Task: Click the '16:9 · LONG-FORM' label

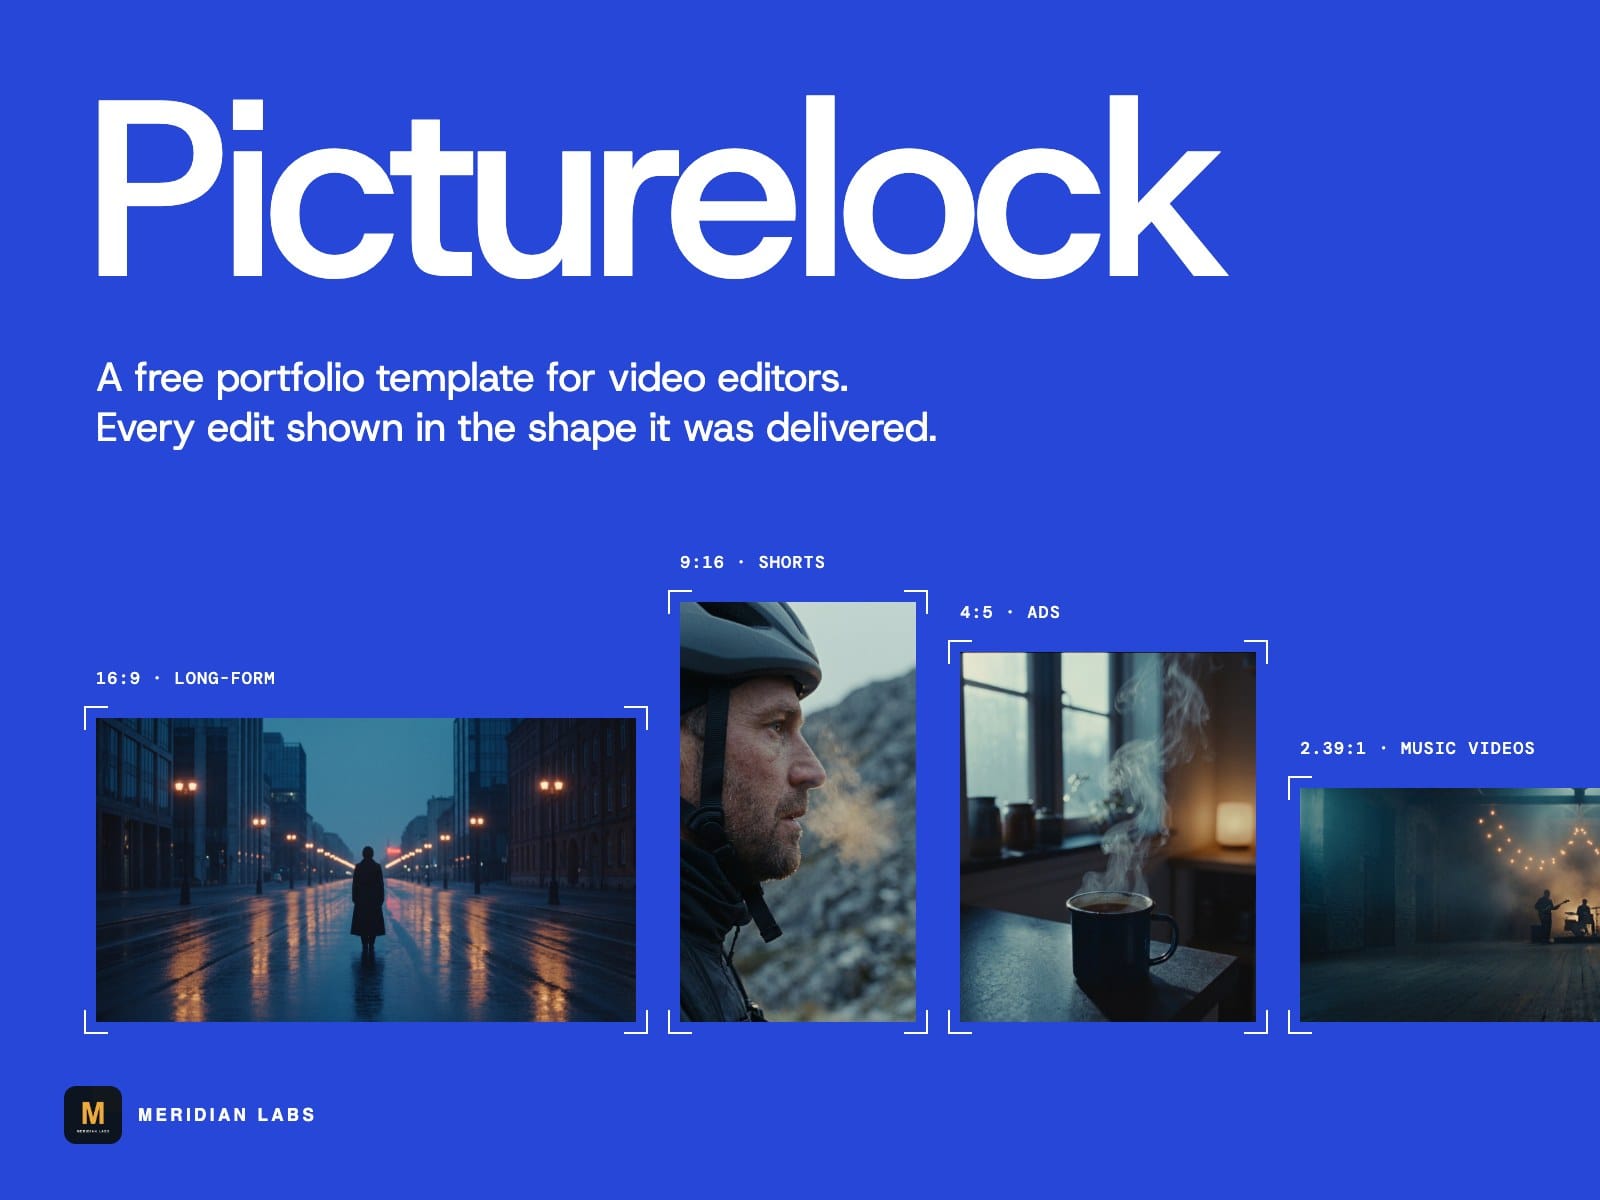Action: [185, 678]
